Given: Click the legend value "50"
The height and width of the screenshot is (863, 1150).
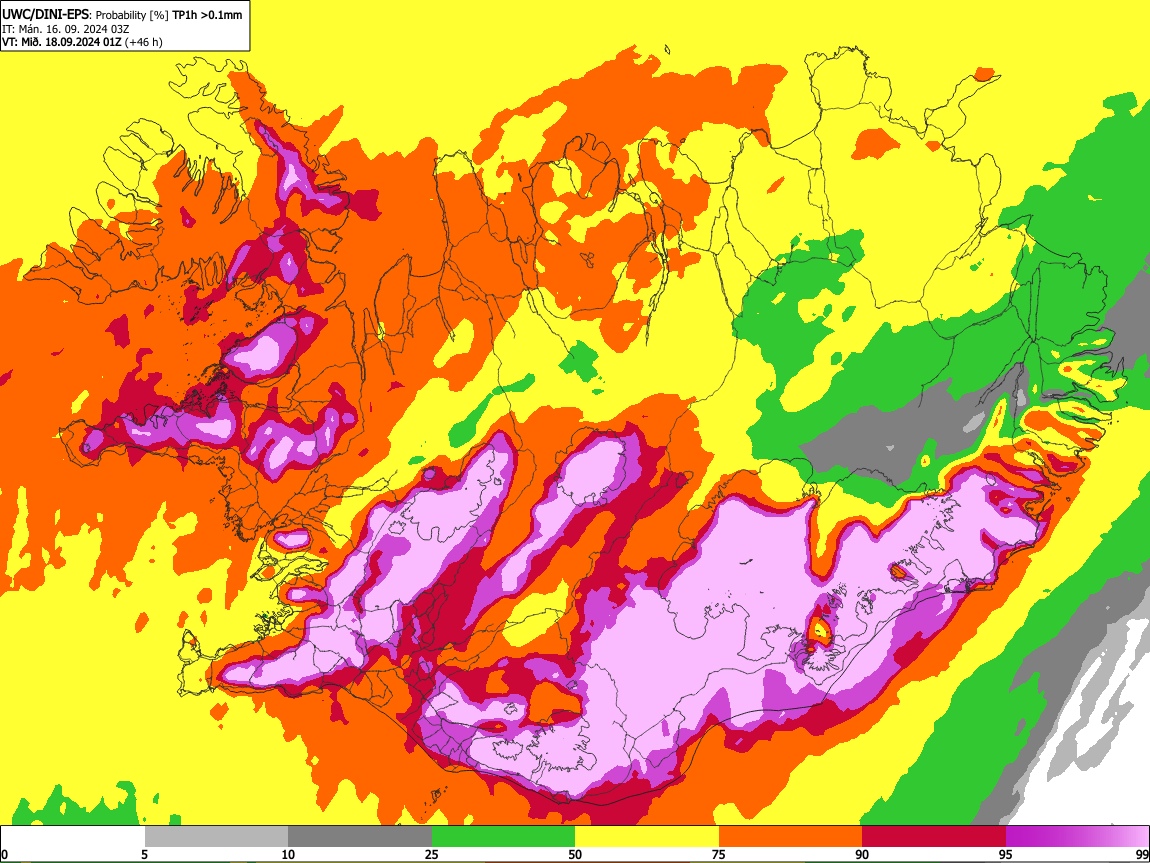Looking at the screenshot, I should click(x=575, y=854).
